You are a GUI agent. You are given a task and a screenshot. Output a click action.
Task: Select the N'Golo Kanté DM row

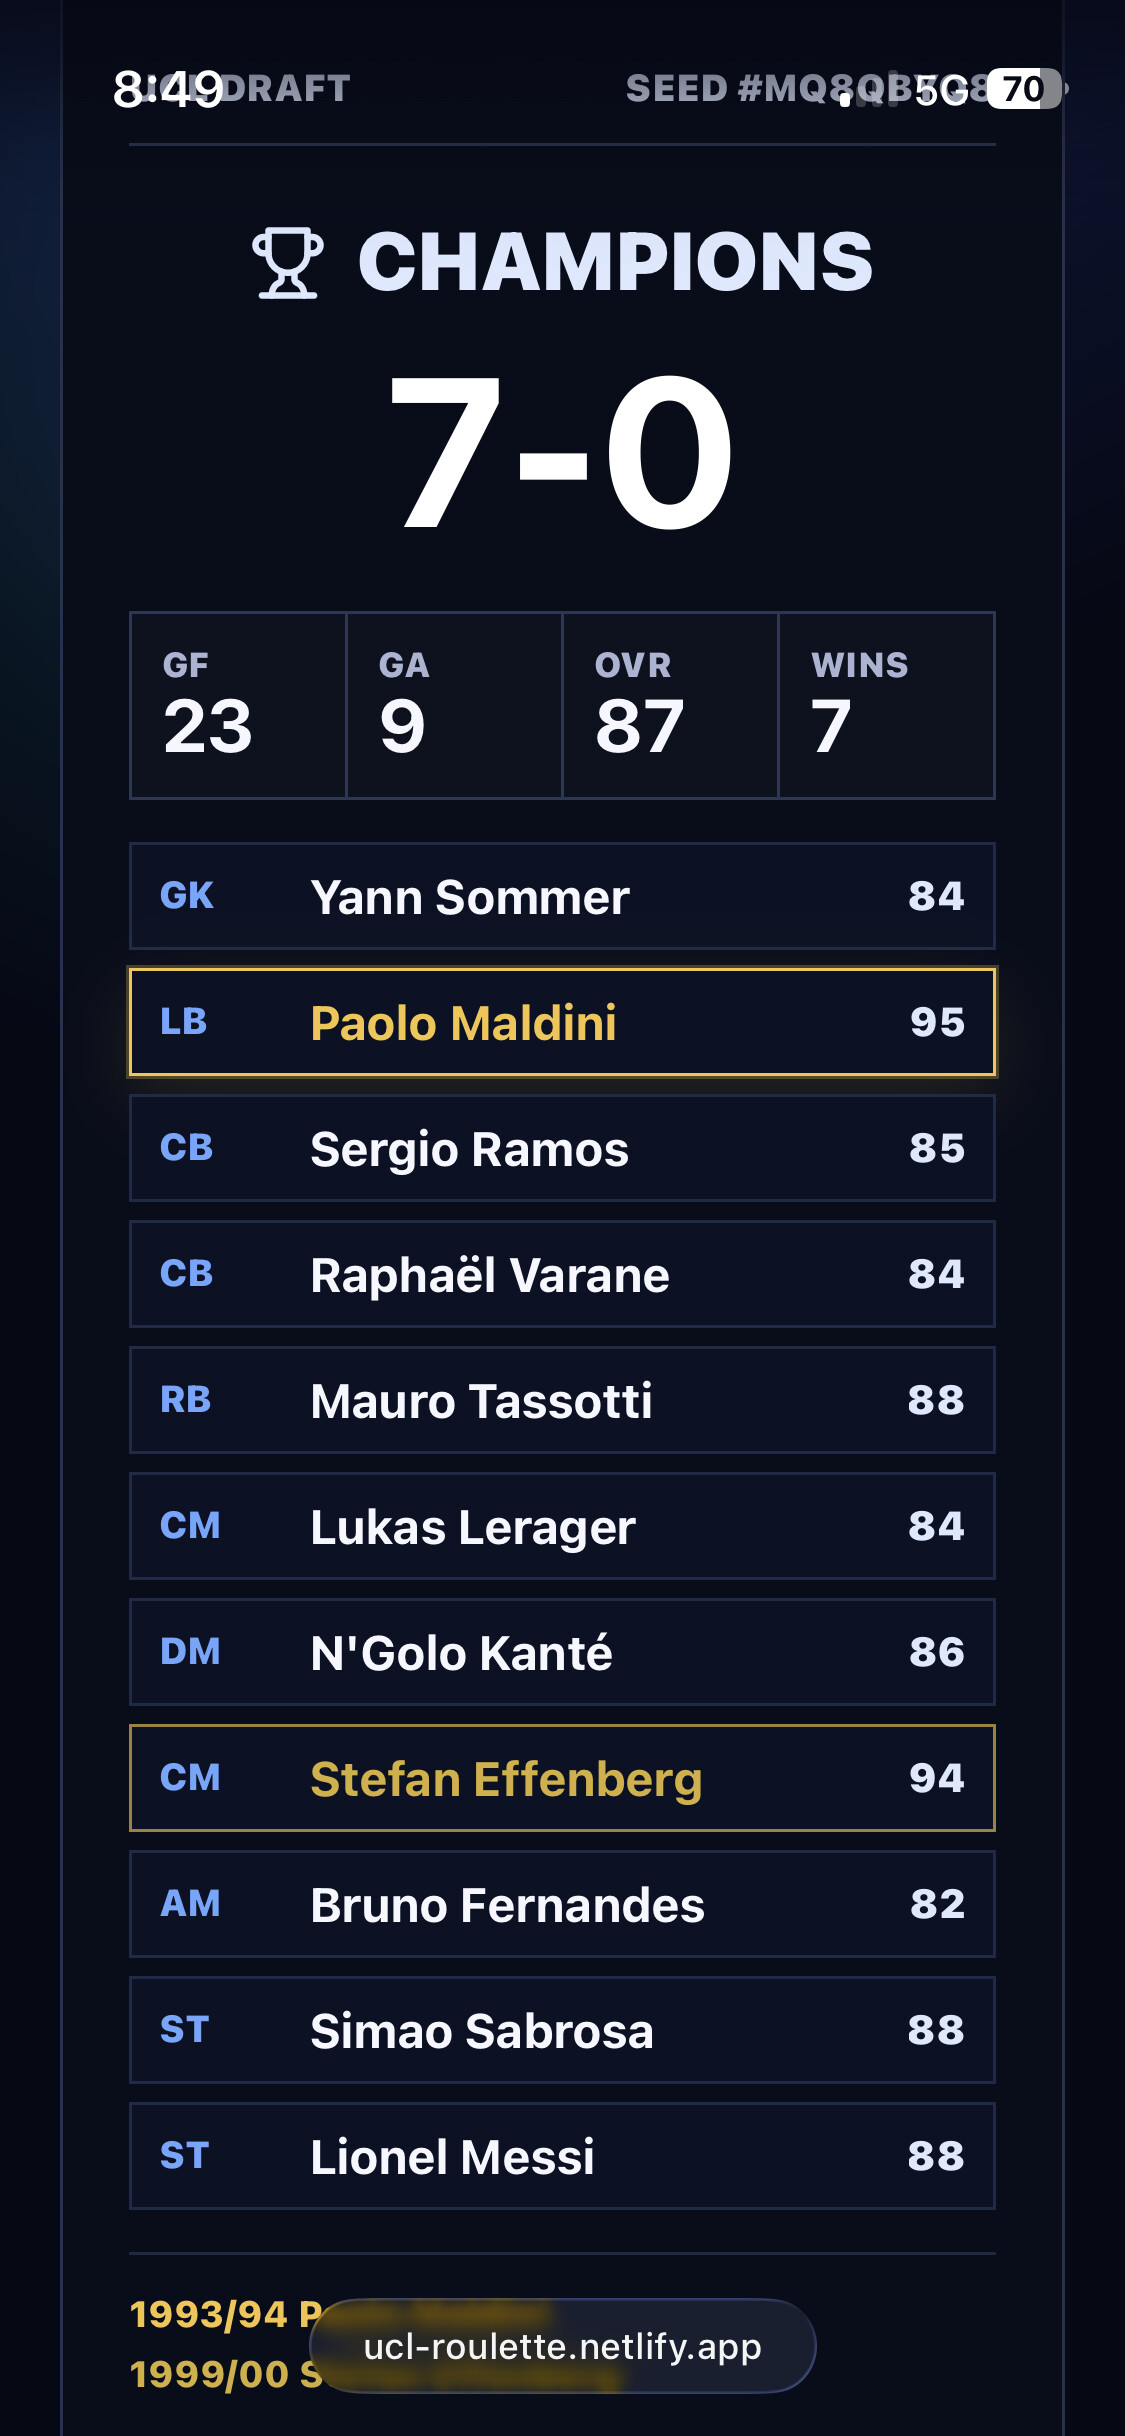(562, 1652)
